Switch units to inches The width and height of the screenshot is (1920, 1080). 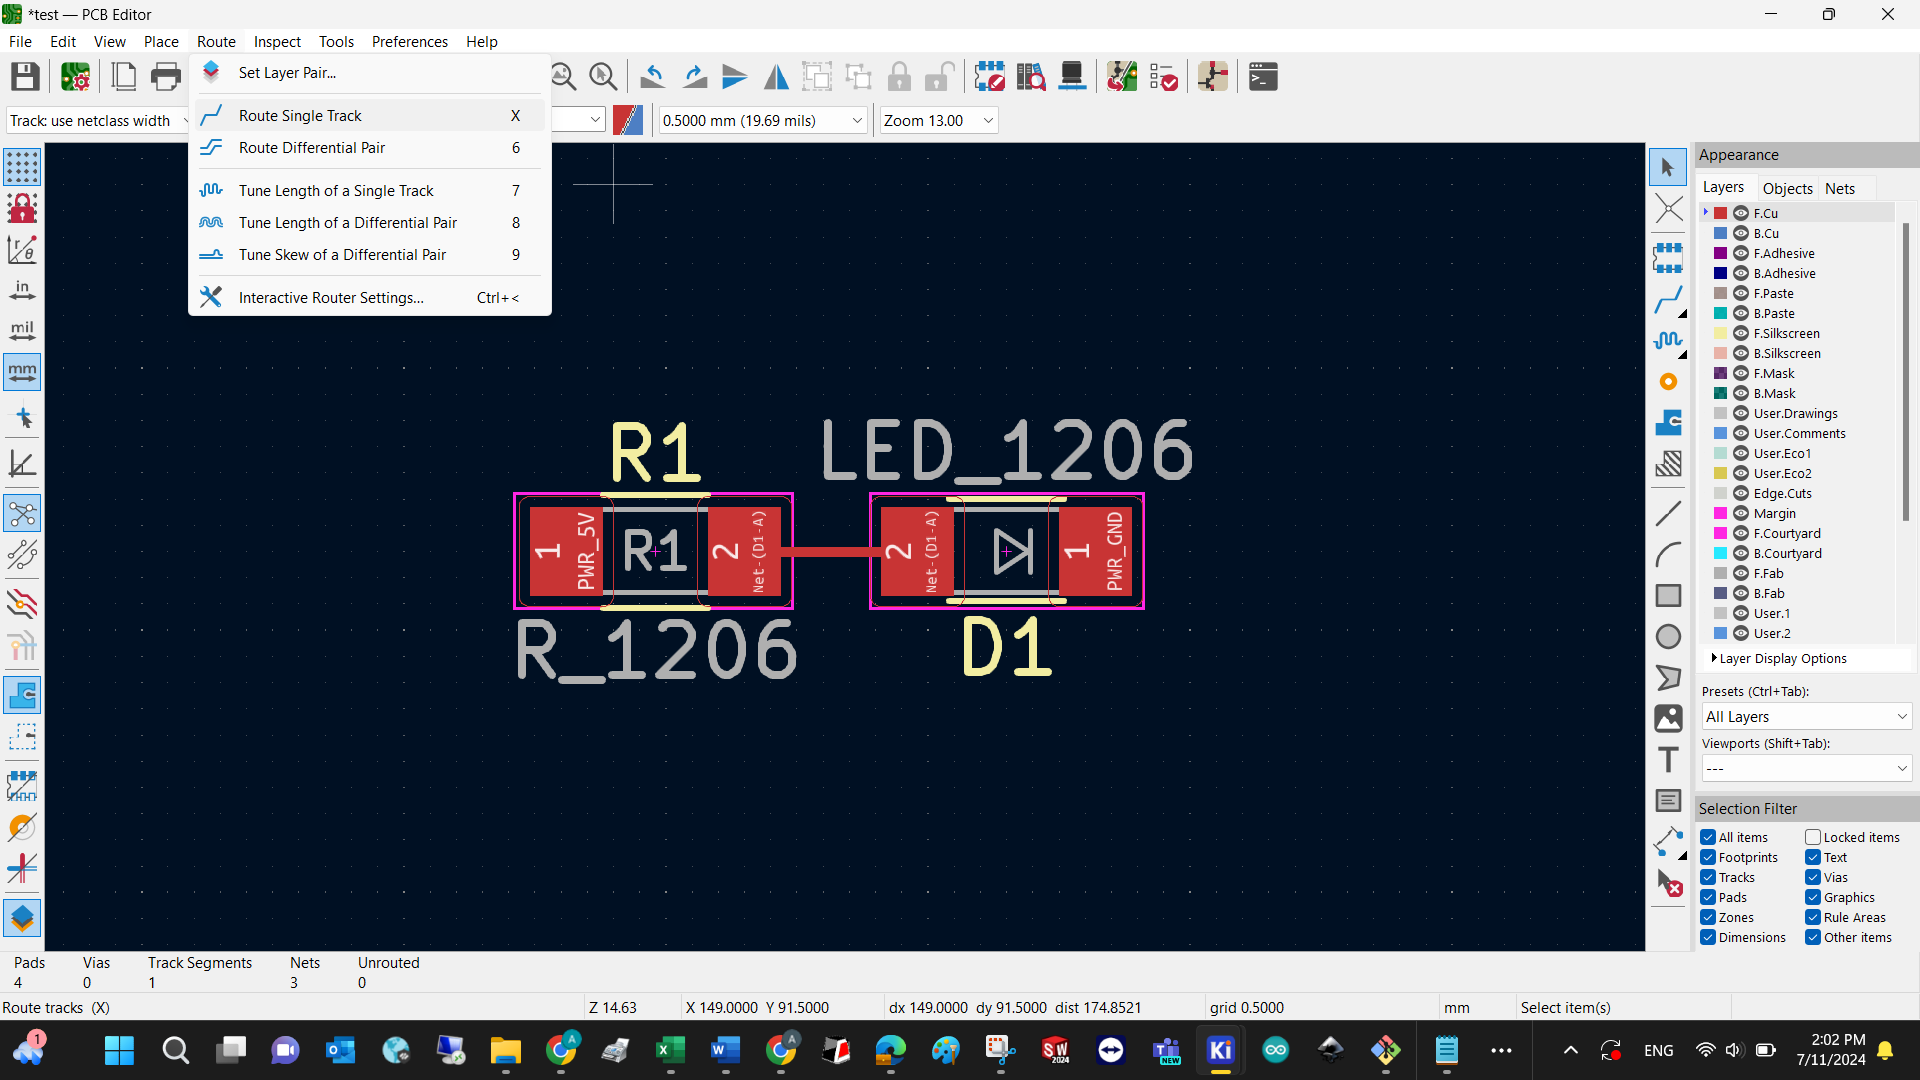tap(22, 290)
